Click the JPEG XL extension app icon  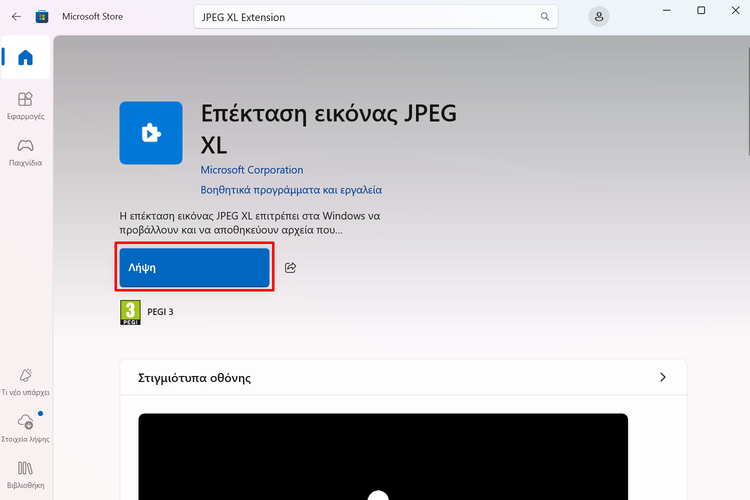tap(151, 133)
